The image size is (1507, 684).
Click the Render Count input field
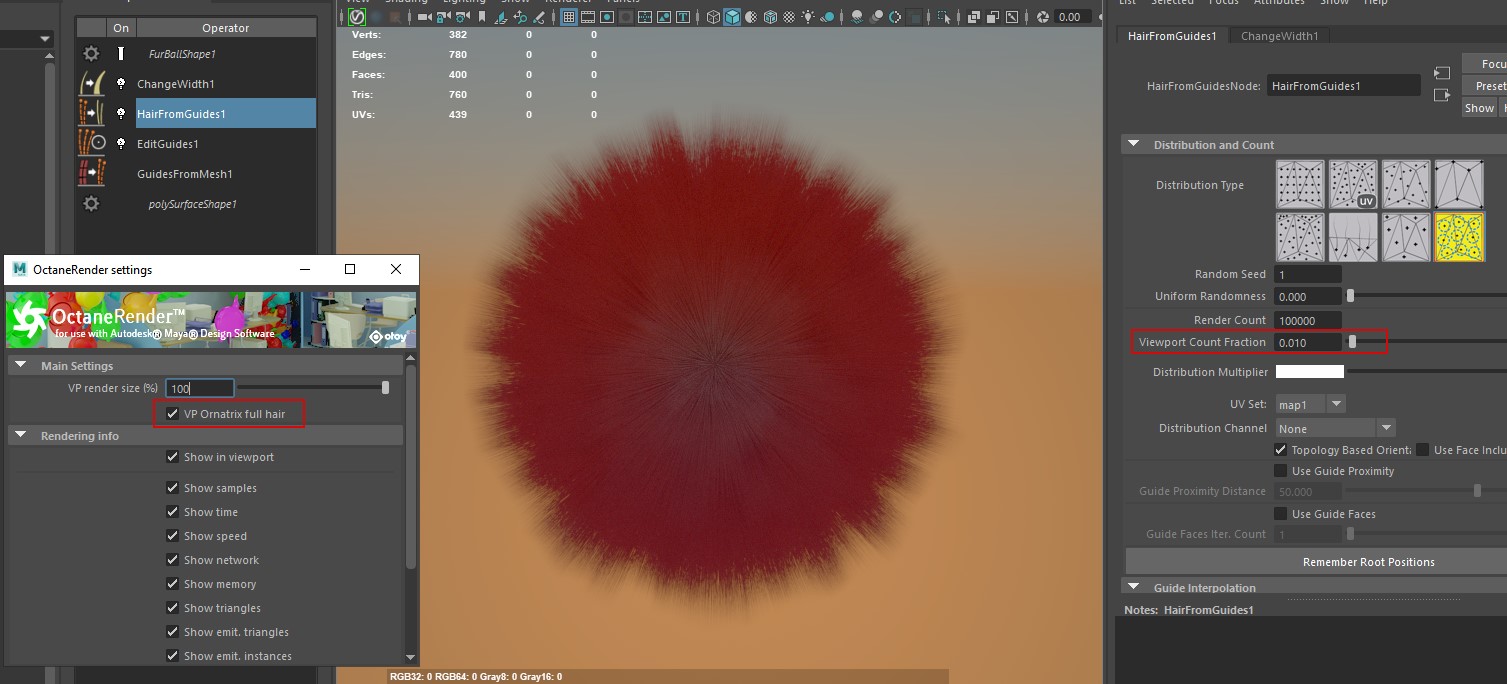(1308, 320)
